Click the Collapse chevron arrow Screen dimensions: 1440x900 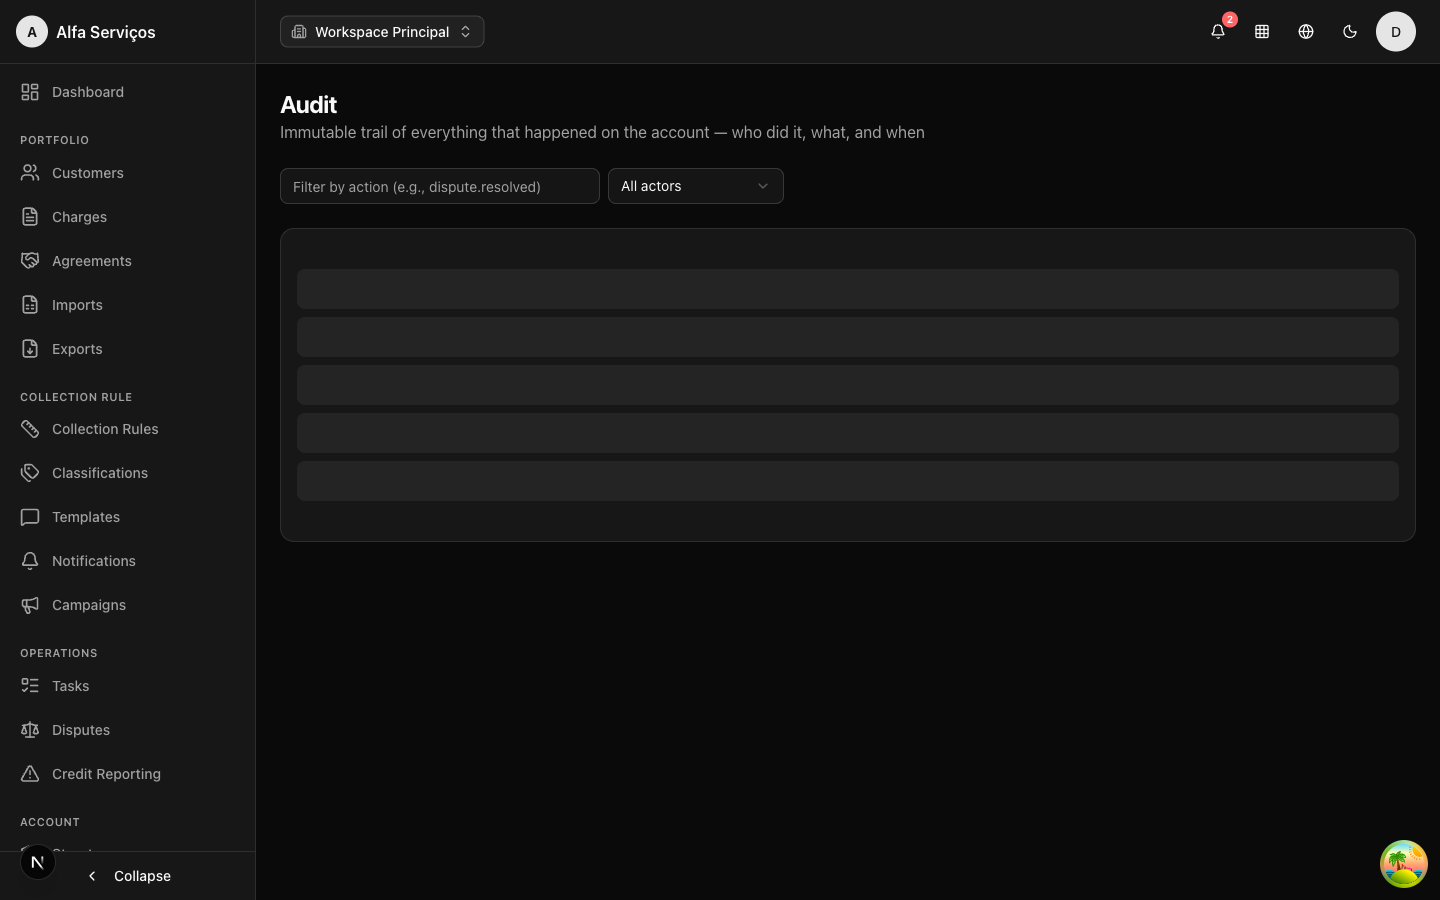(92, 876)
